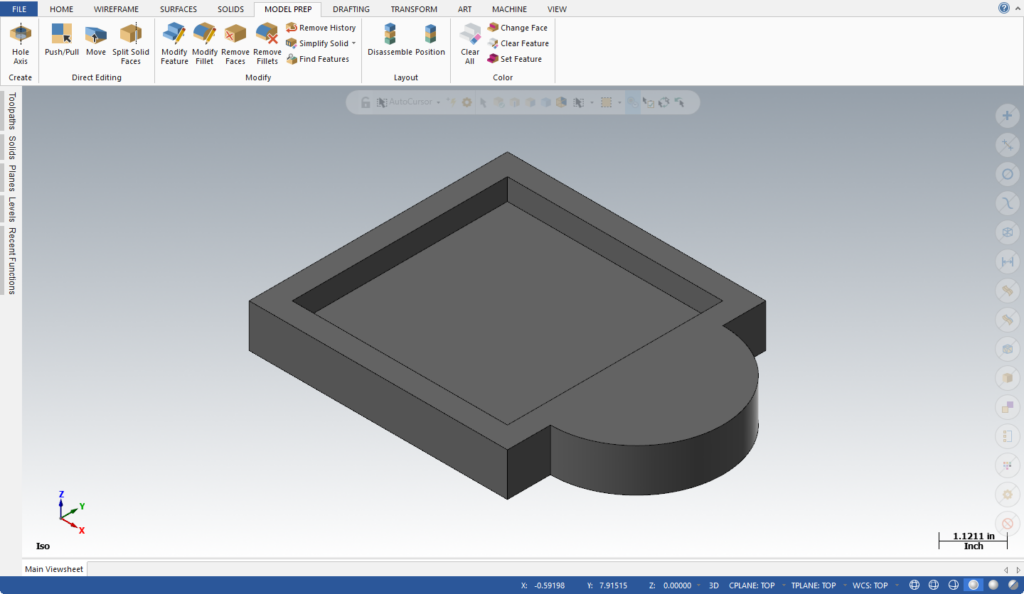Open the window selection dropdown arrow
1024x594 pixels.
(620, 102)
